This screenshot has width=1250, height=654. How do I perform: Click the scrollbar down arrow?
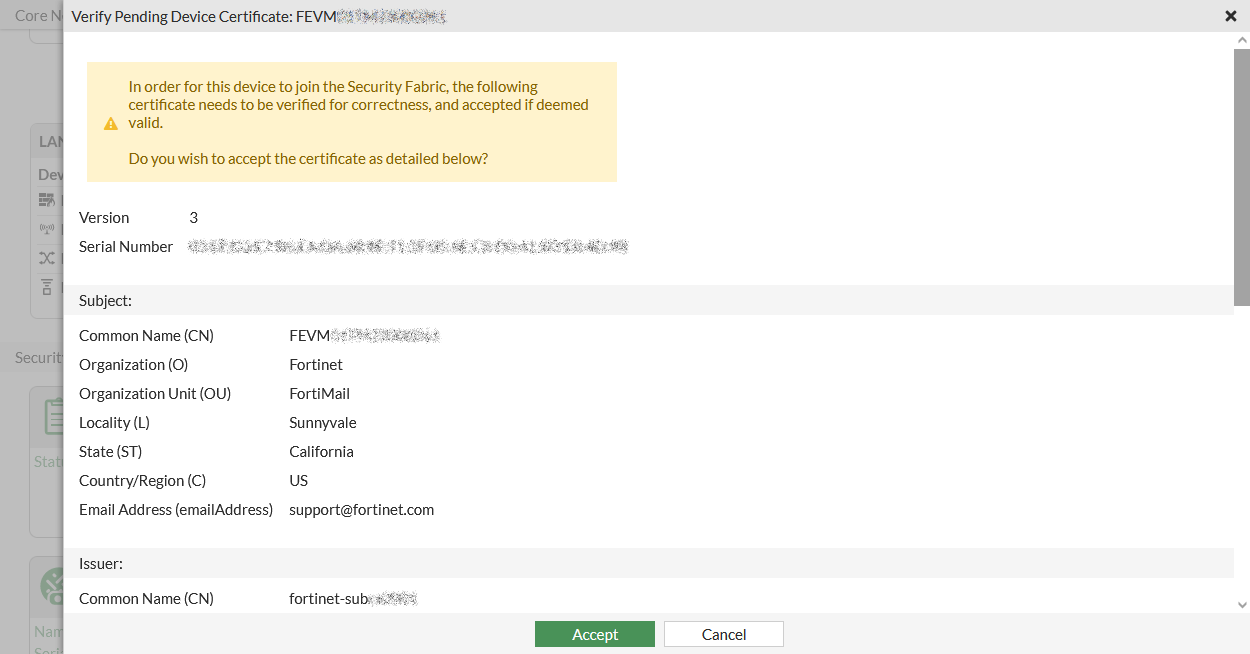pos(1242,605)
